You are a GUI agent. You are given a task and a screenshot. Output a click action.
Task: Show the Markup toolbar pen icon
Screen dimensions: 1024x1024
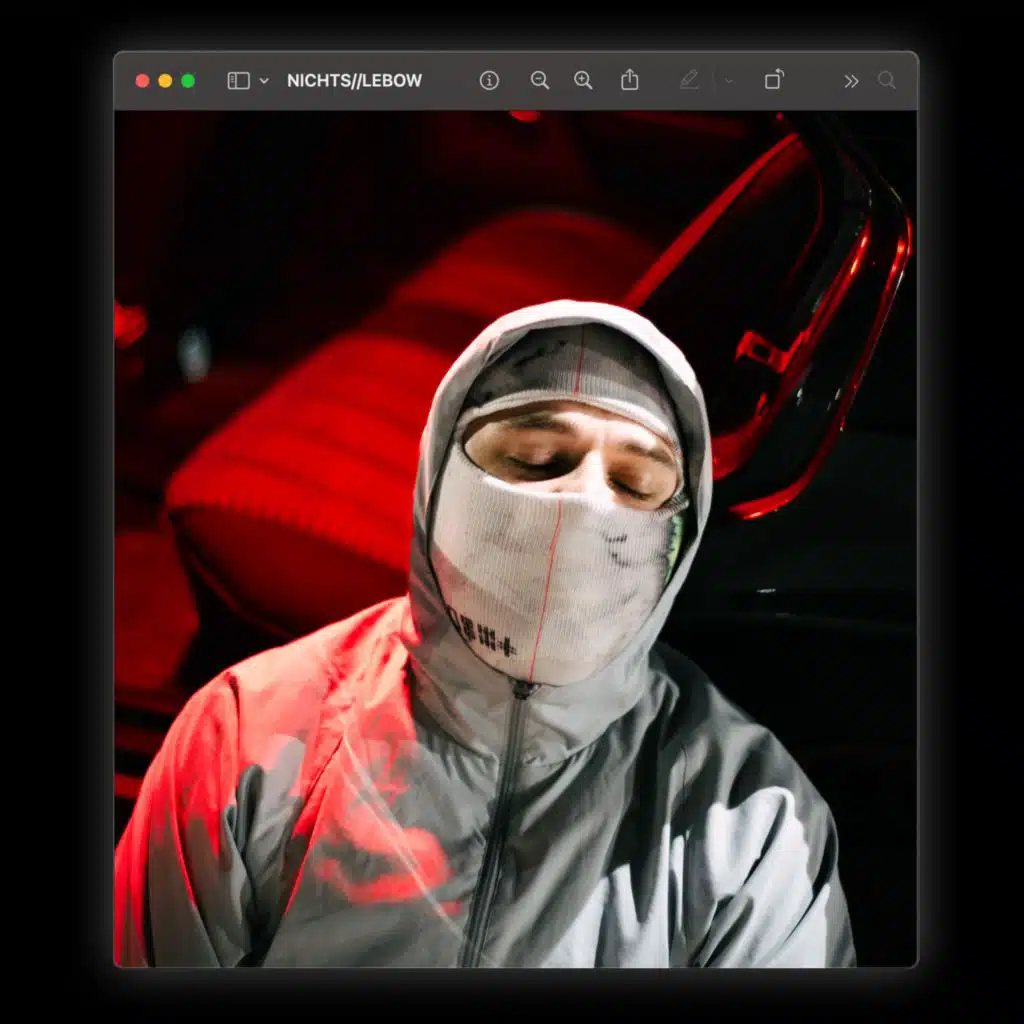pyautogui.click(x=689, y=80)
